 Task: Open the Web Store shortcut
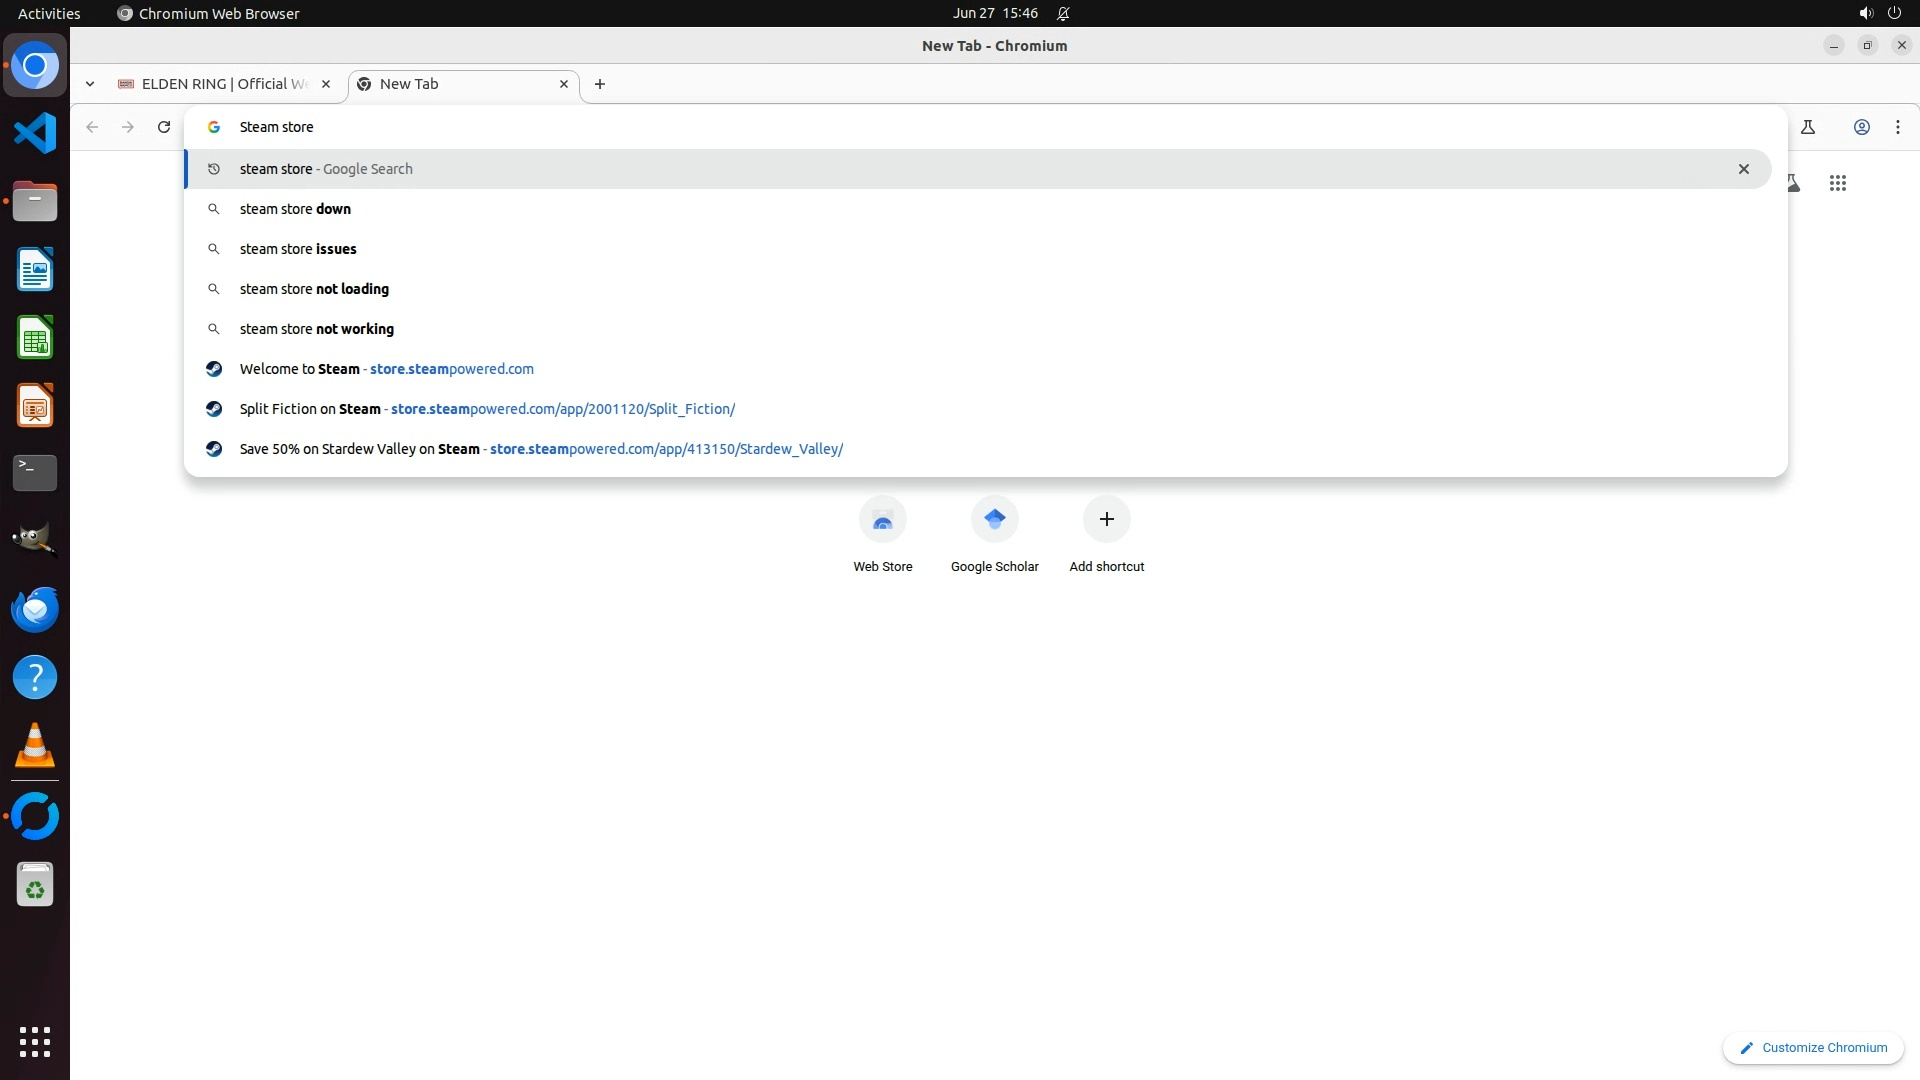[882, 520]
